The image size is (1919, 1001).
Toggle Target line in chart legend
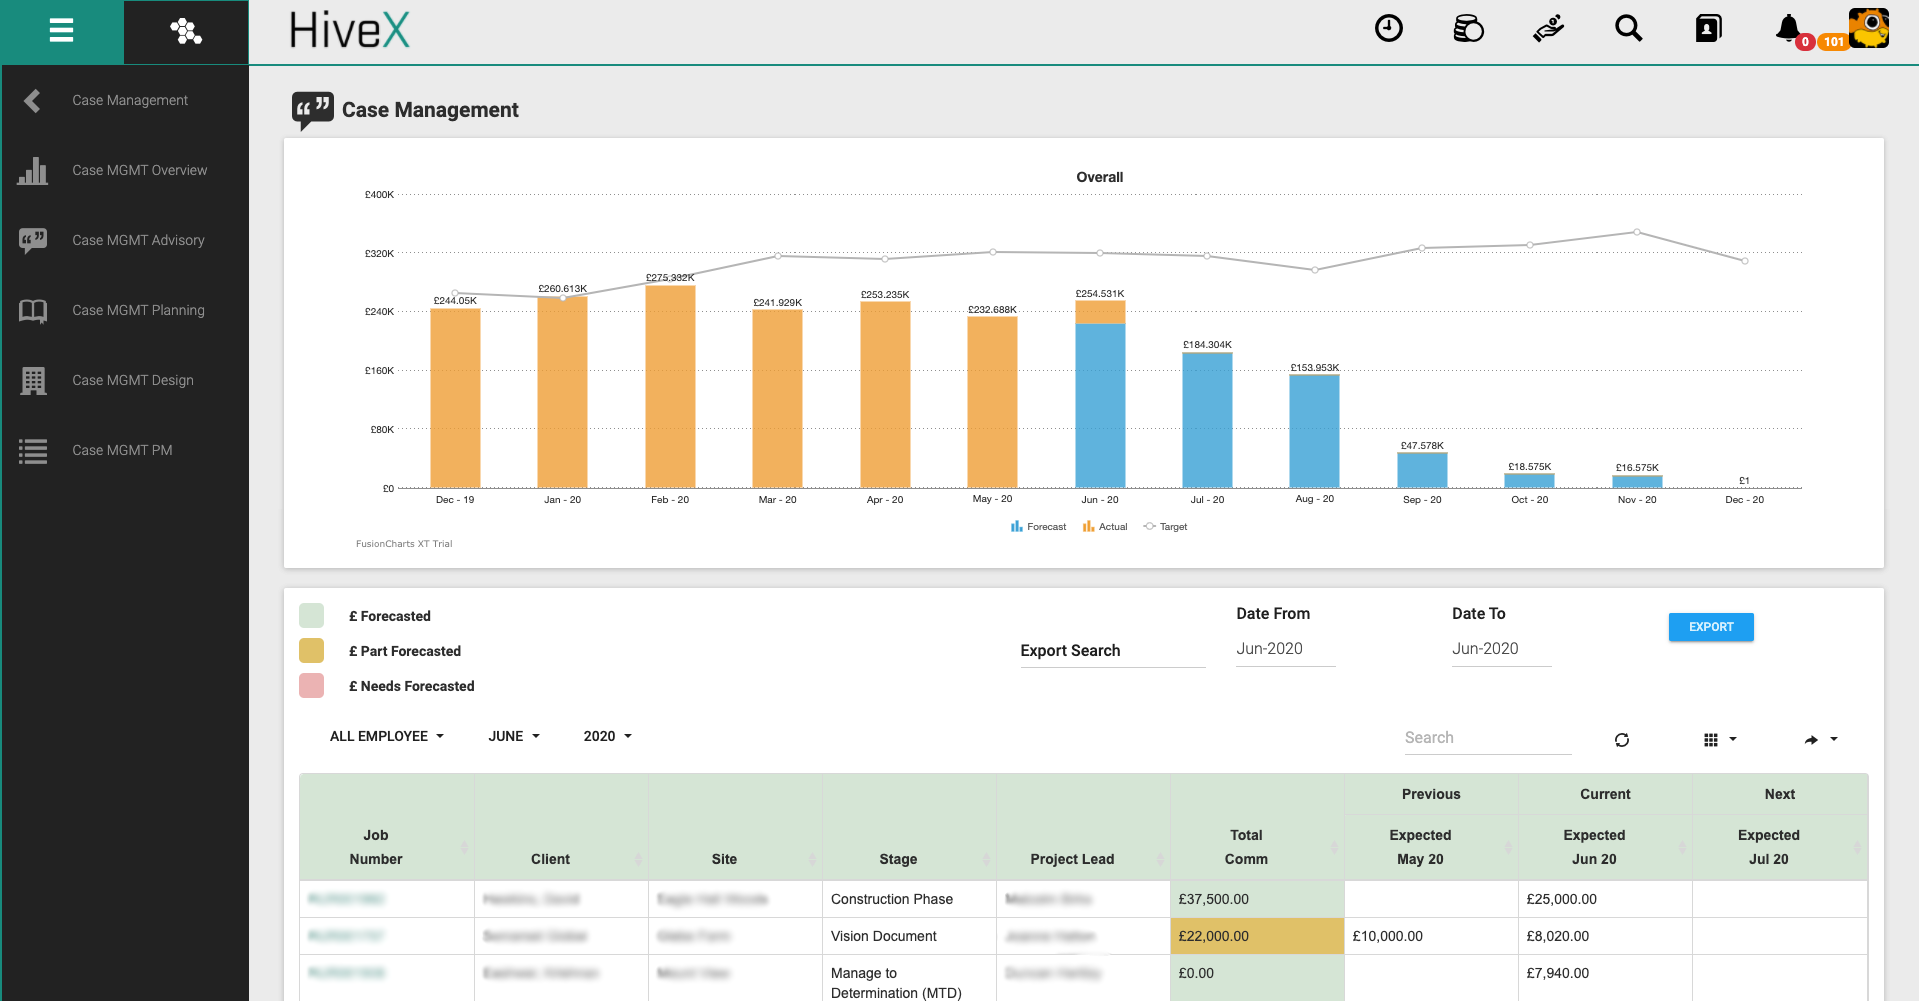pyautogui.click(x=1166, y=527)
